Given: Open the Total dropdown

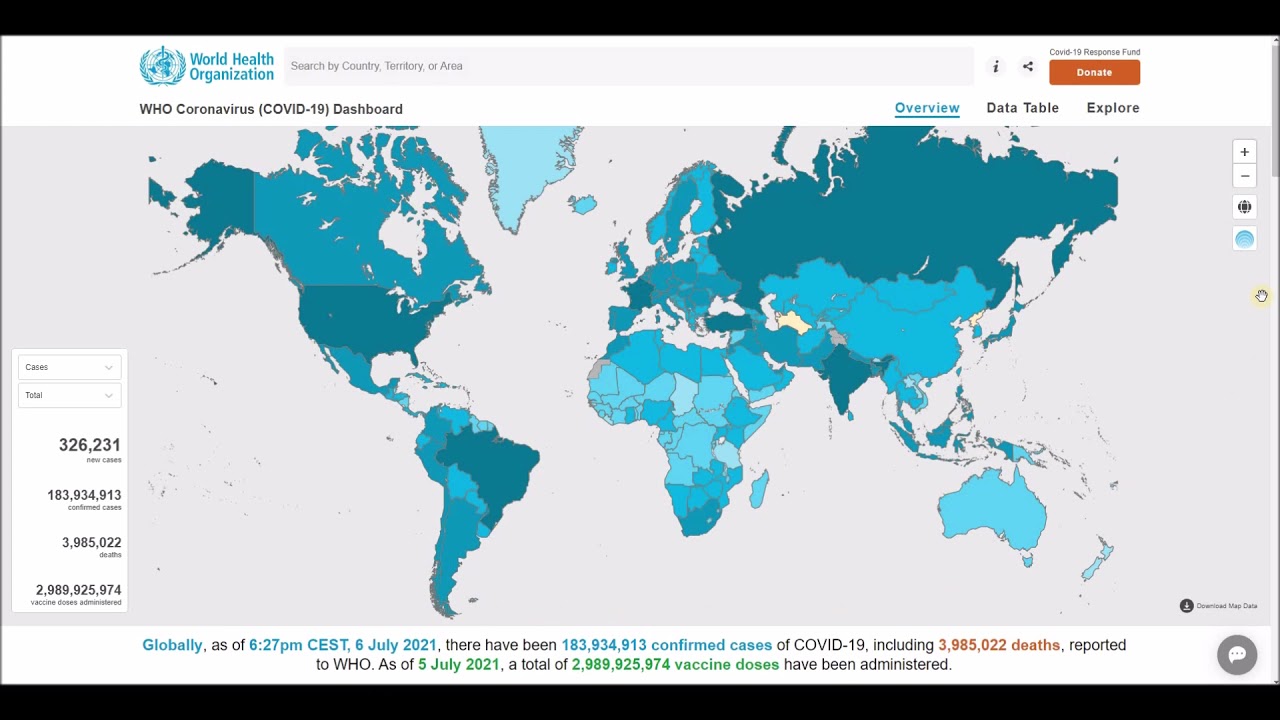Looking at the screenshot, I should 69,395.
